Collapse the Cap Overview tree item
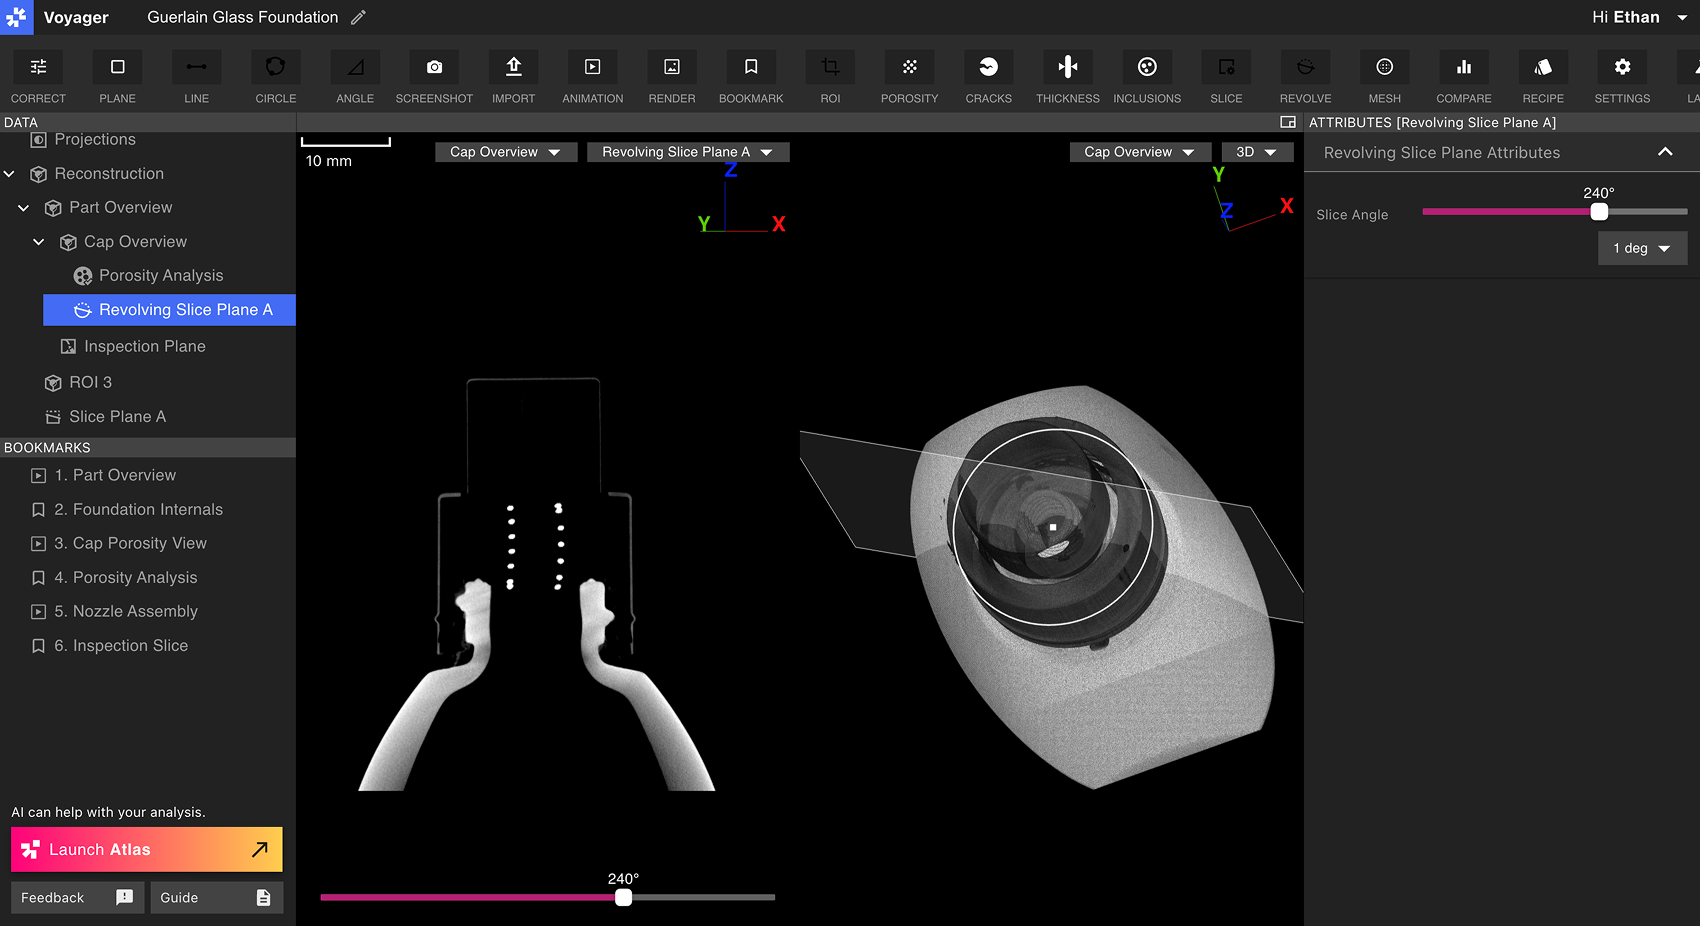Image resolution: width=1700 pixels, height=926 pixels. tap(38, 241)
